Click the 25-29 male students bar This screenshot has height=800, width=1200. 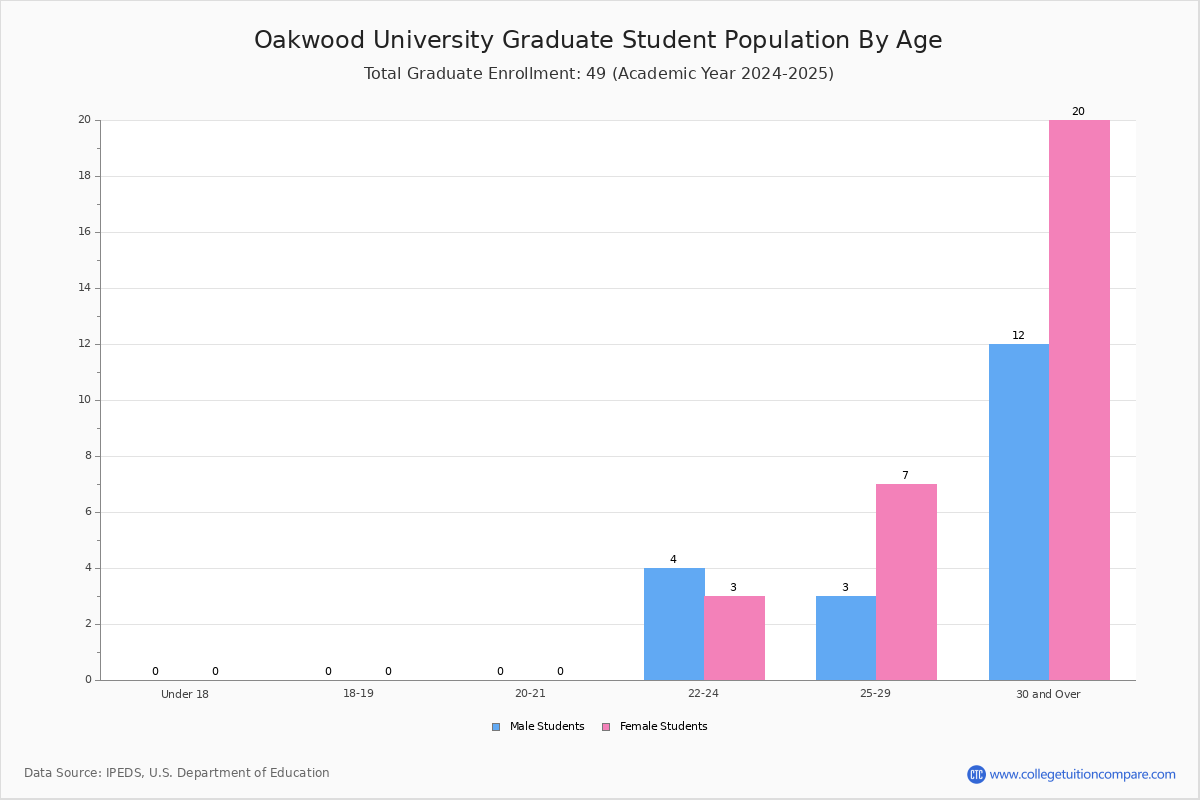click(846, 638)
